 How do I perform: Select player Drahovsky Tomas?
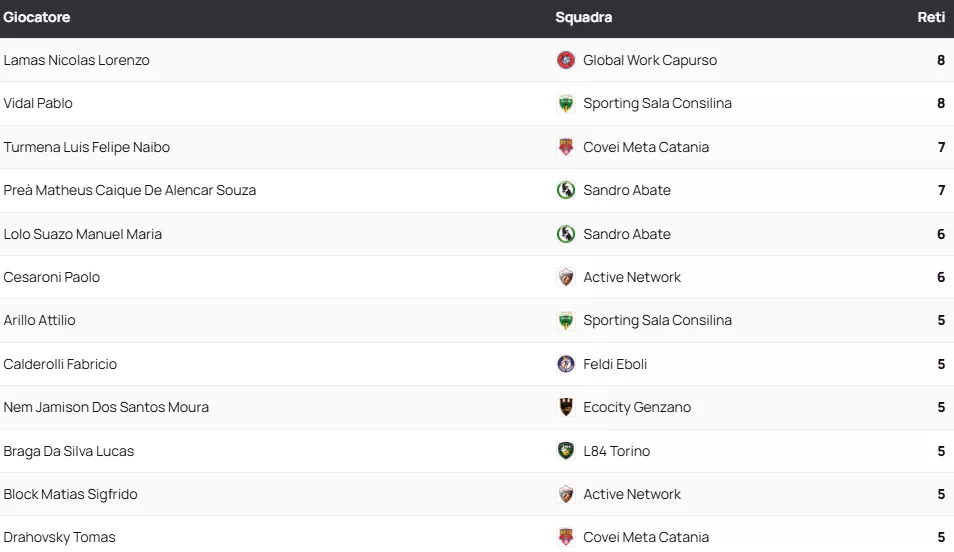click(60, 537)
